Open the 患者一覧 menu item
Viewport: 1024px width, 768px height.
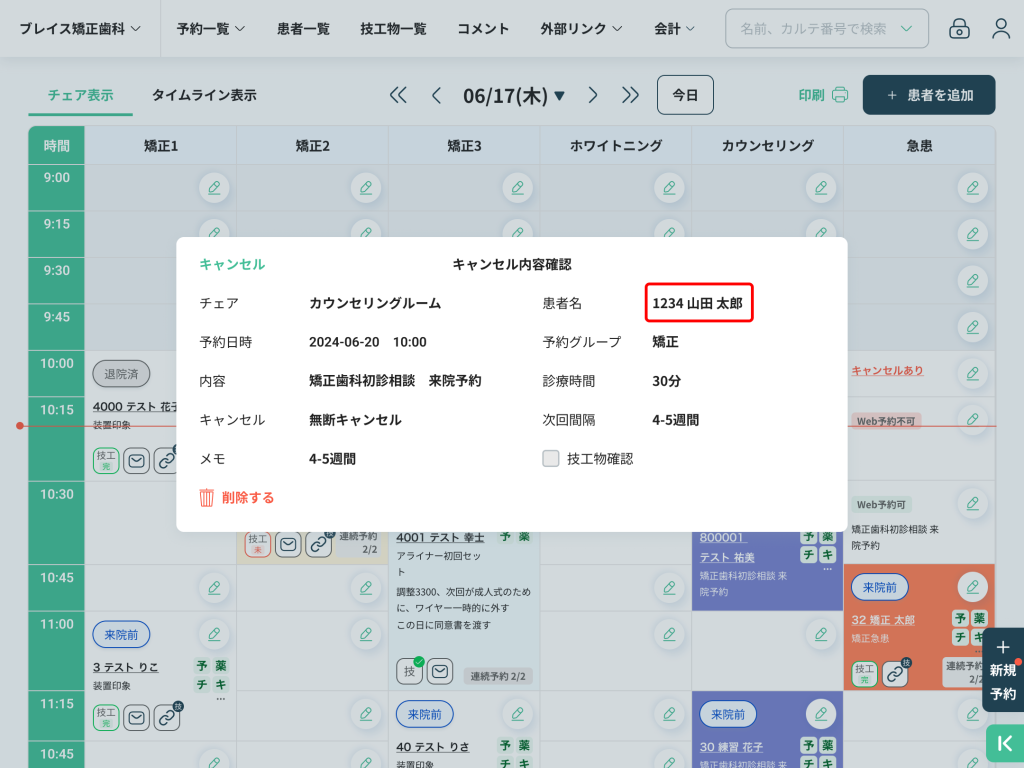click(303, 29)
